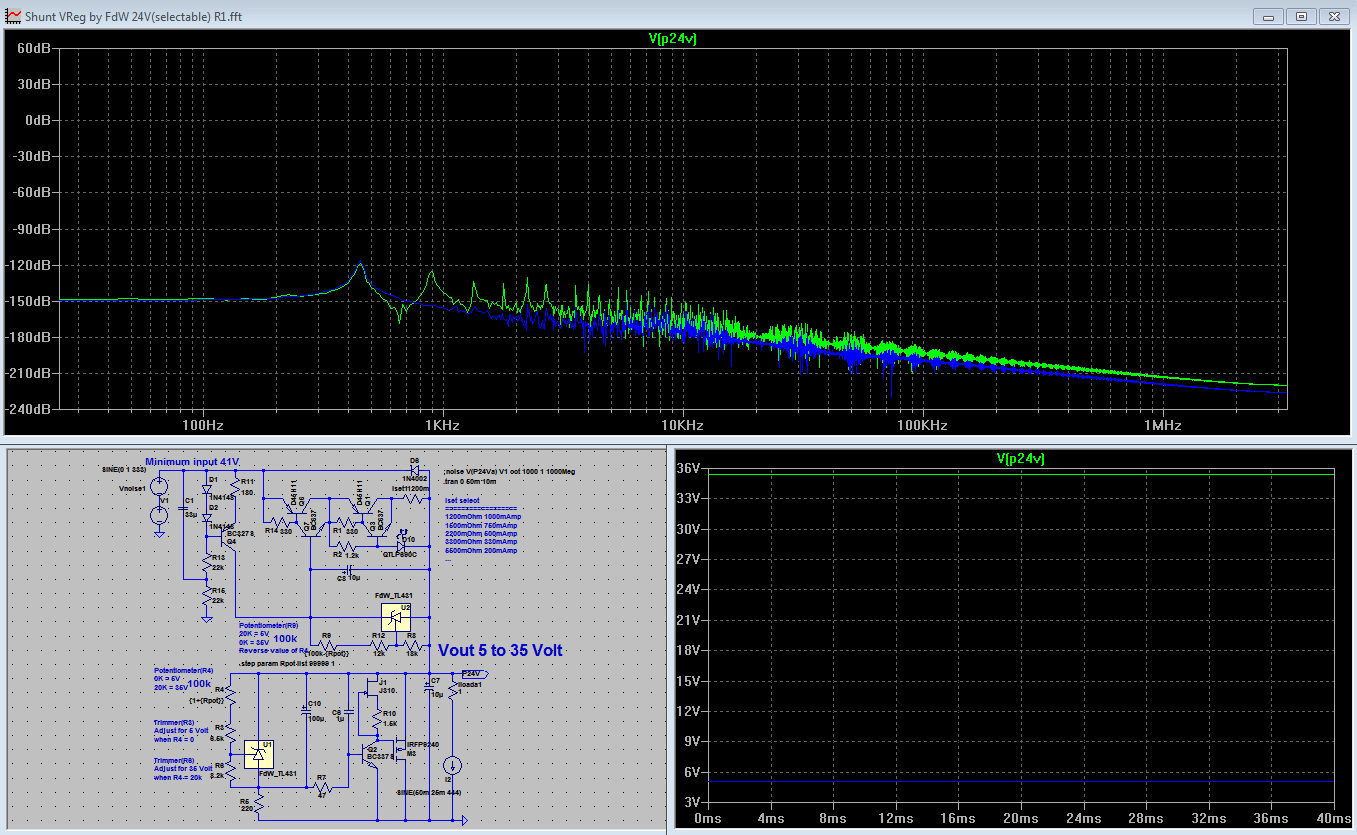Select capacitor C1 33µ in schematic
Viewport: 1357px width, 835px height.
[183, 508]
